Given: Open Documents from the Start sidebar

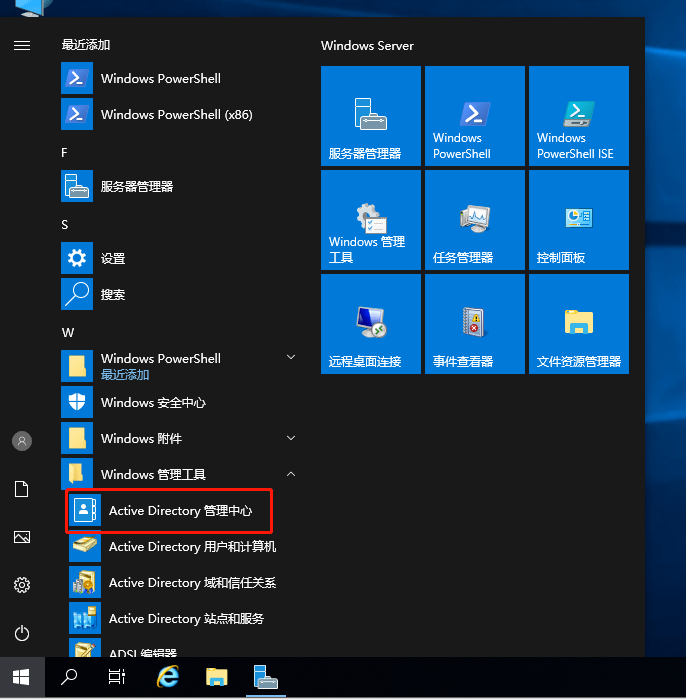Looking at the screenshot, I should [22, 489].
